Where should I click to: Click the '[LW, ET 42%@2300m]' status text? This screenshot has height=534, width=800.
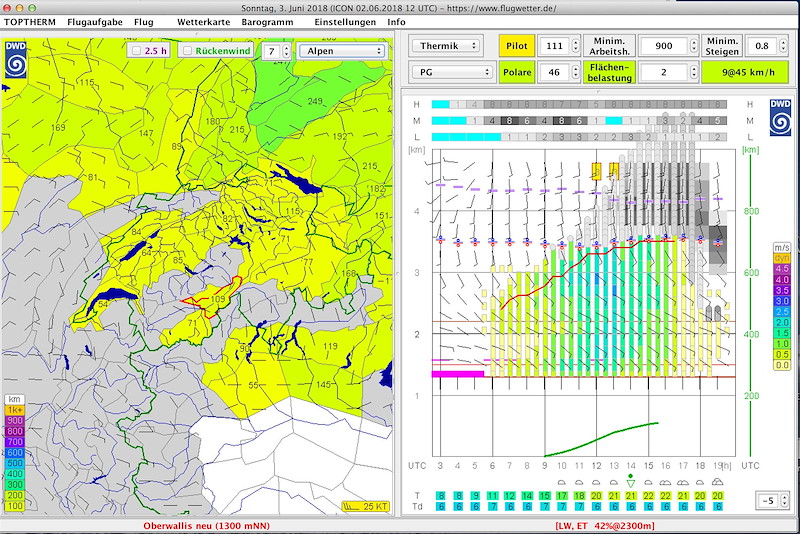pyautogui.click(x=605, y=526)
